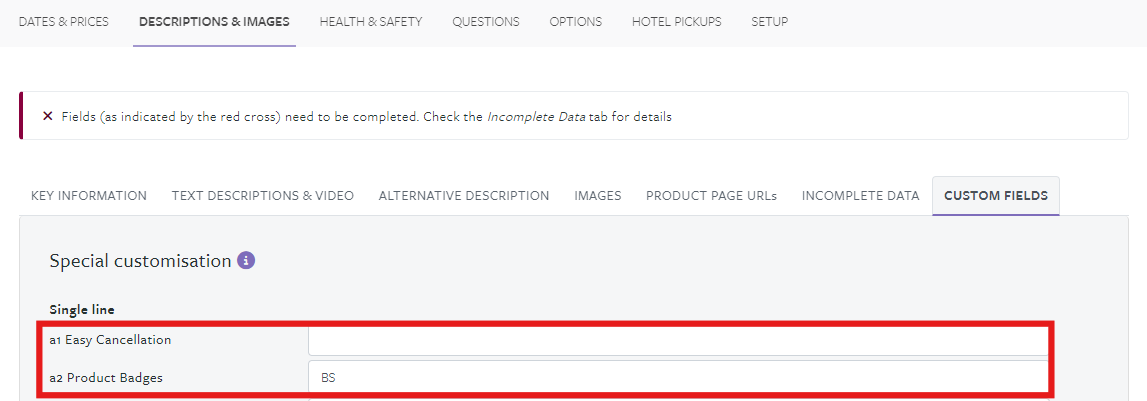Click the a2 Product Badges label
This screenshot has width=1147, height=401.
point(106,378)
